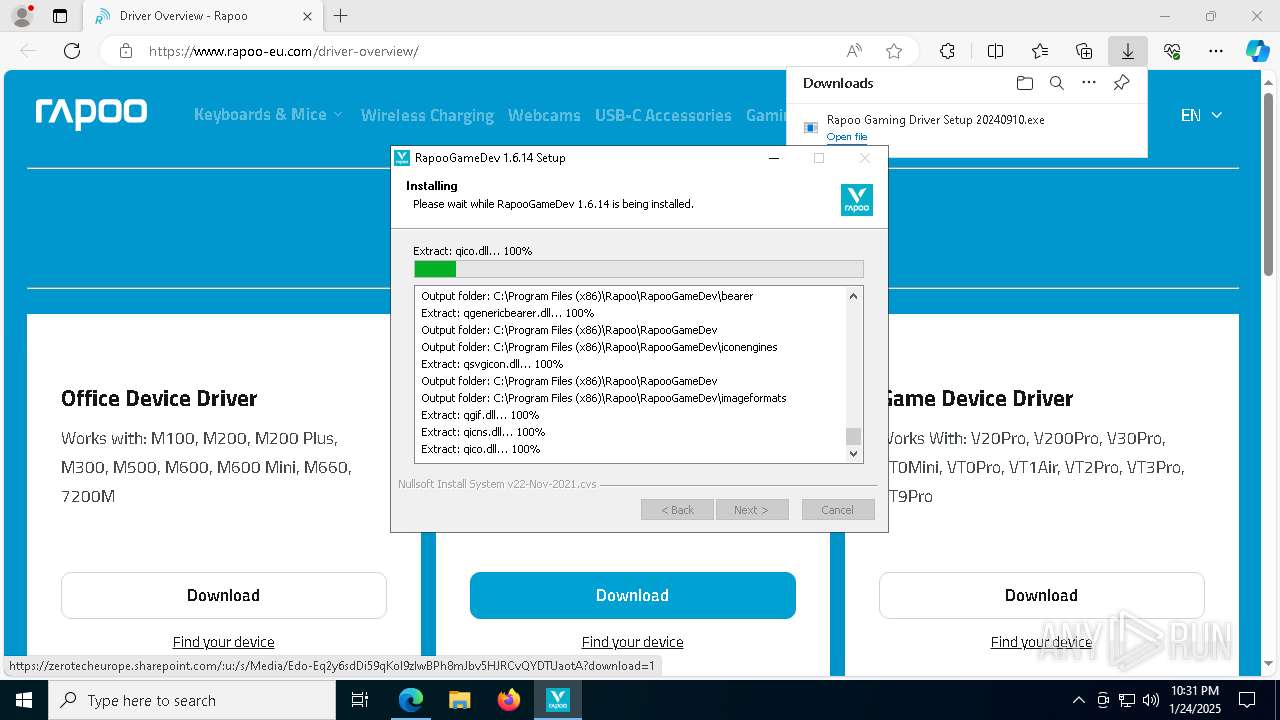Cancel the RapooGameDev installation

pos(838,509)
